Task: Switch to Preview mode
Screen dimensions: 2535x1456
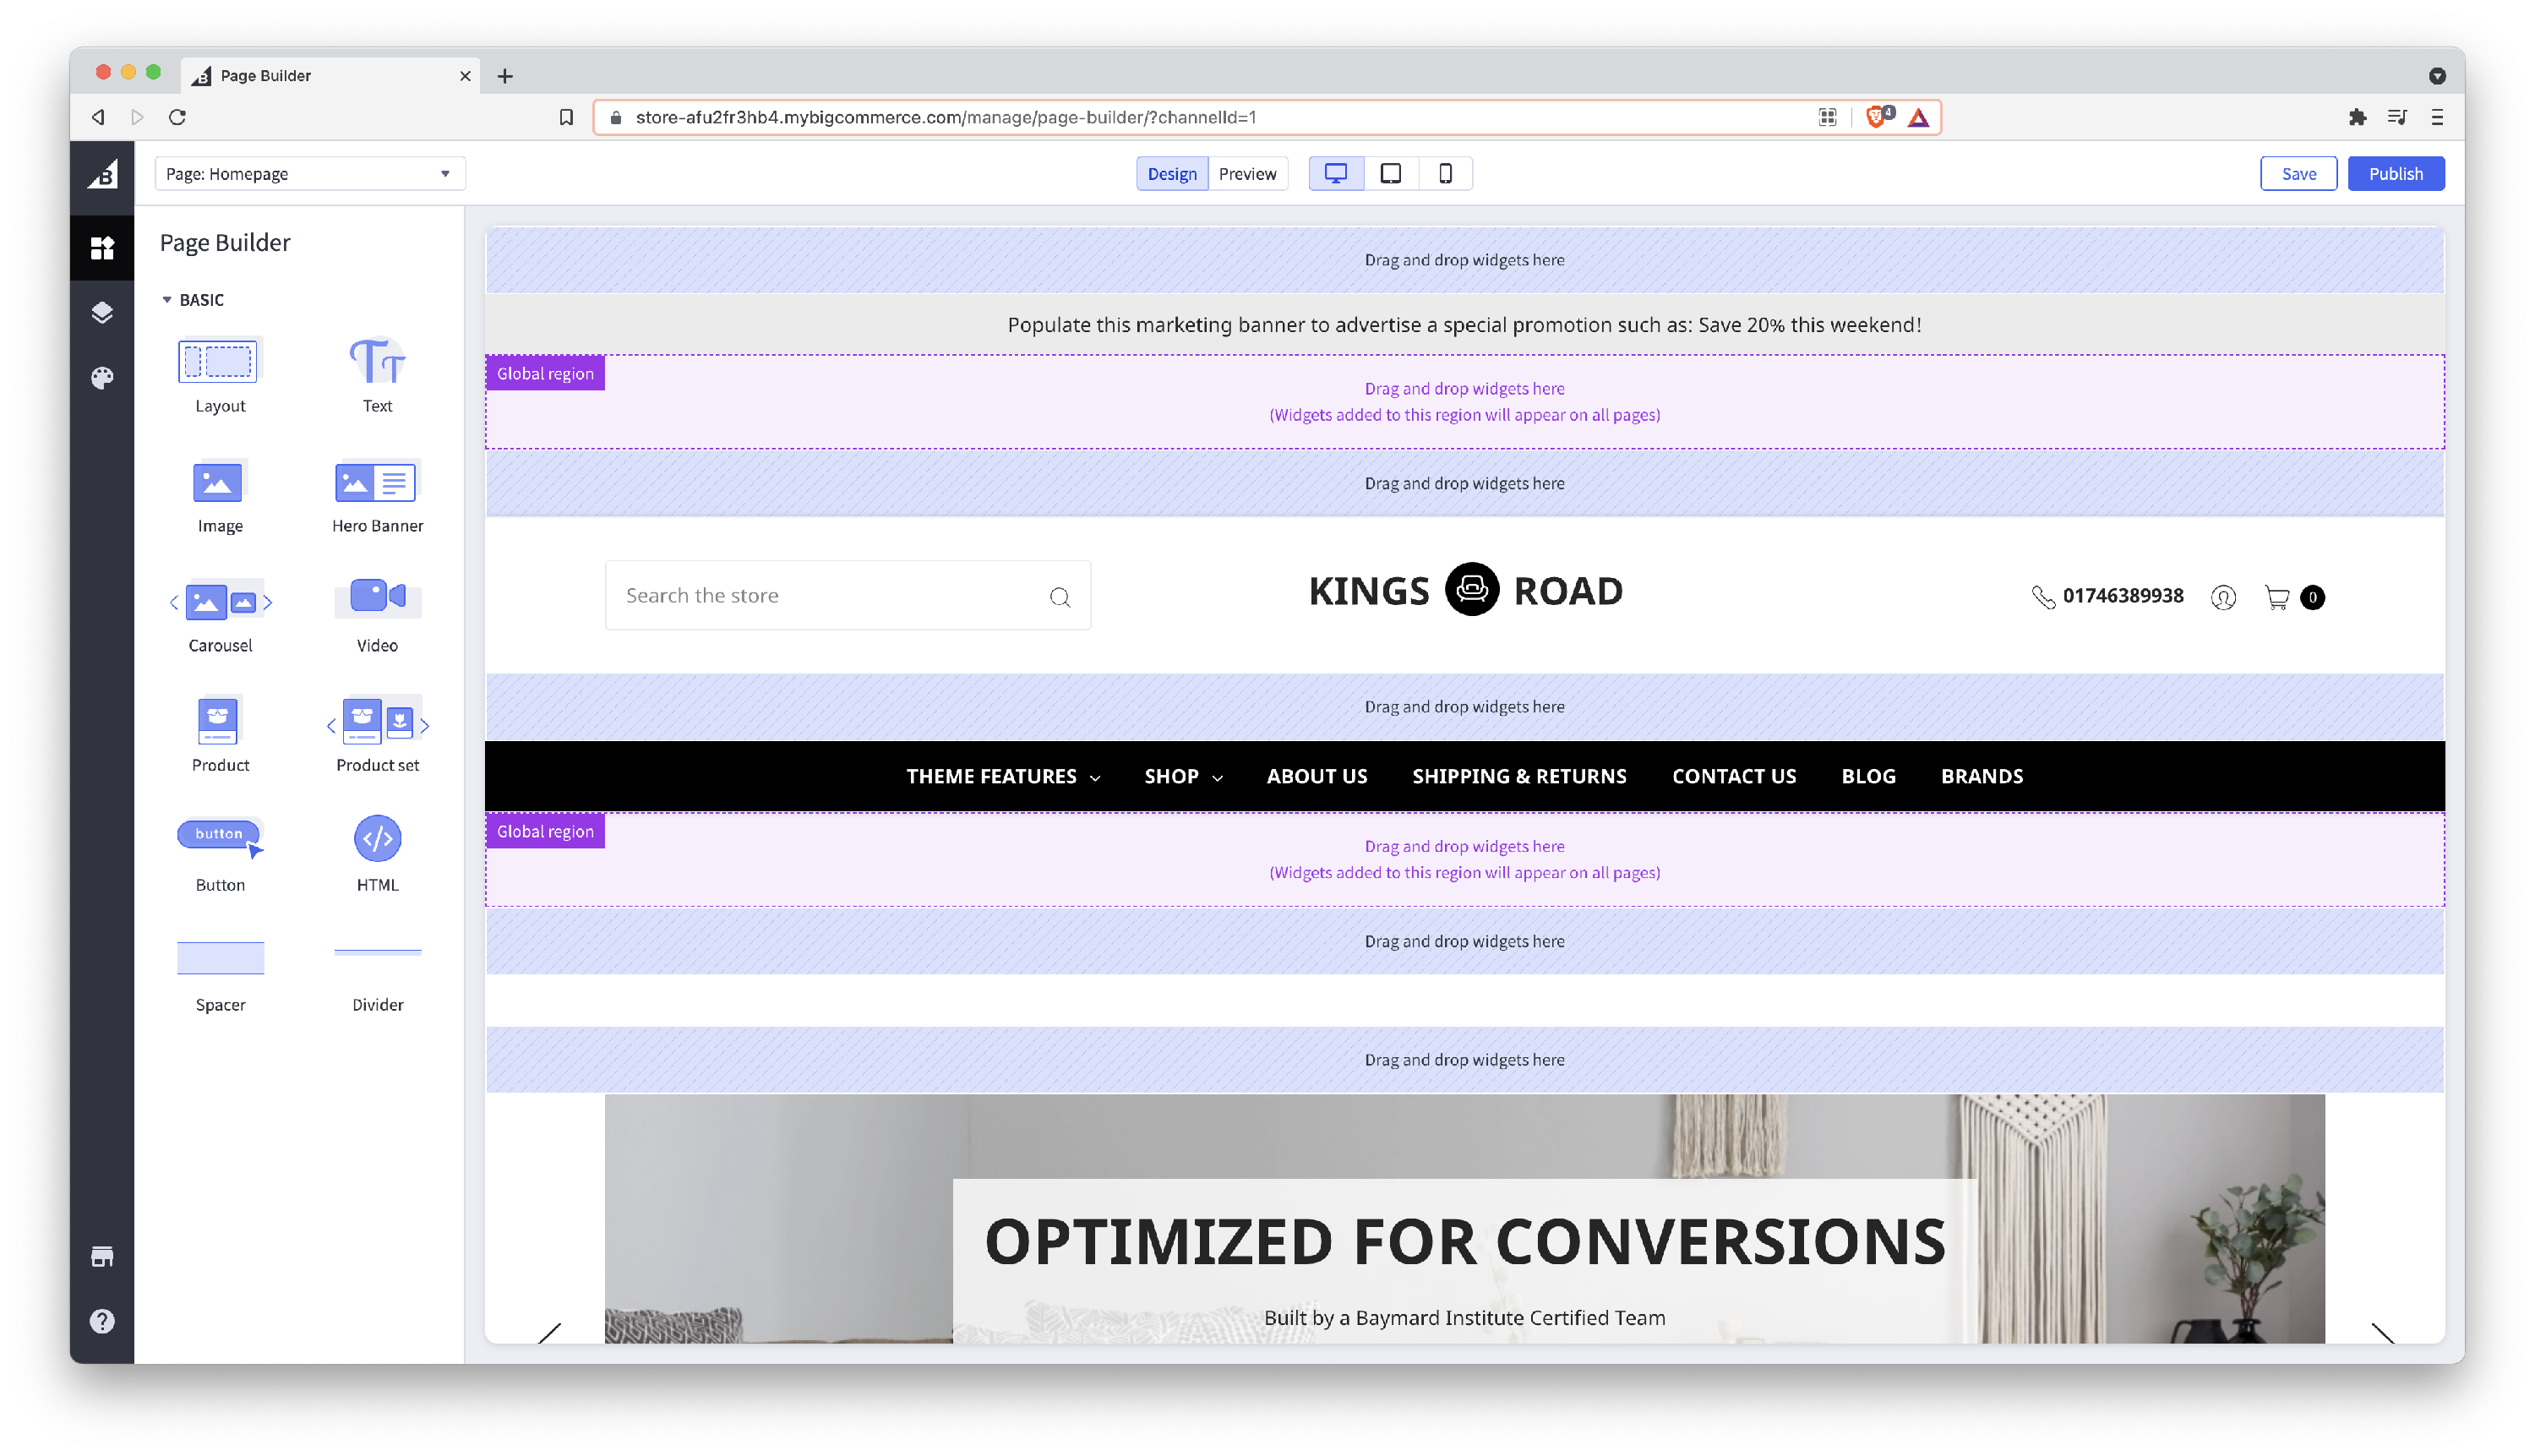Action: pyautogui.click(x=1247, y=174)
